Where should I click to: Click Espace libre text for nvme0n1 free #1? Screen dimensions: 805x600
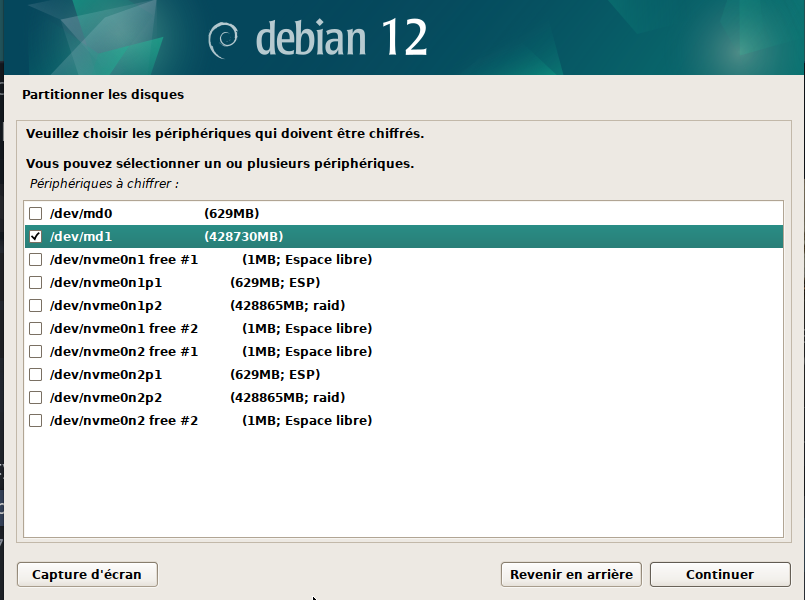pyautogui.click(x=326, y=260)
